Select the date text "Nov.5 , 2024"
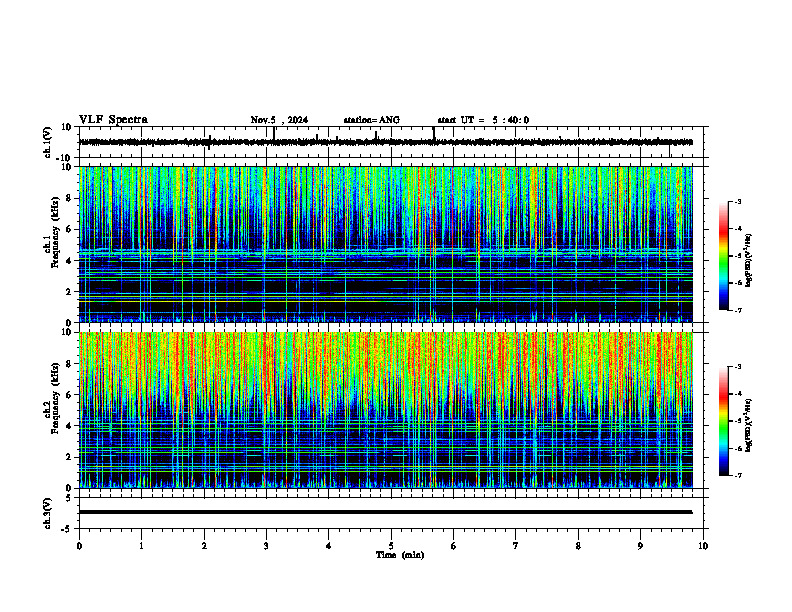Image resolution: width=792 pixels, height=612 pixels. (279, 120)
